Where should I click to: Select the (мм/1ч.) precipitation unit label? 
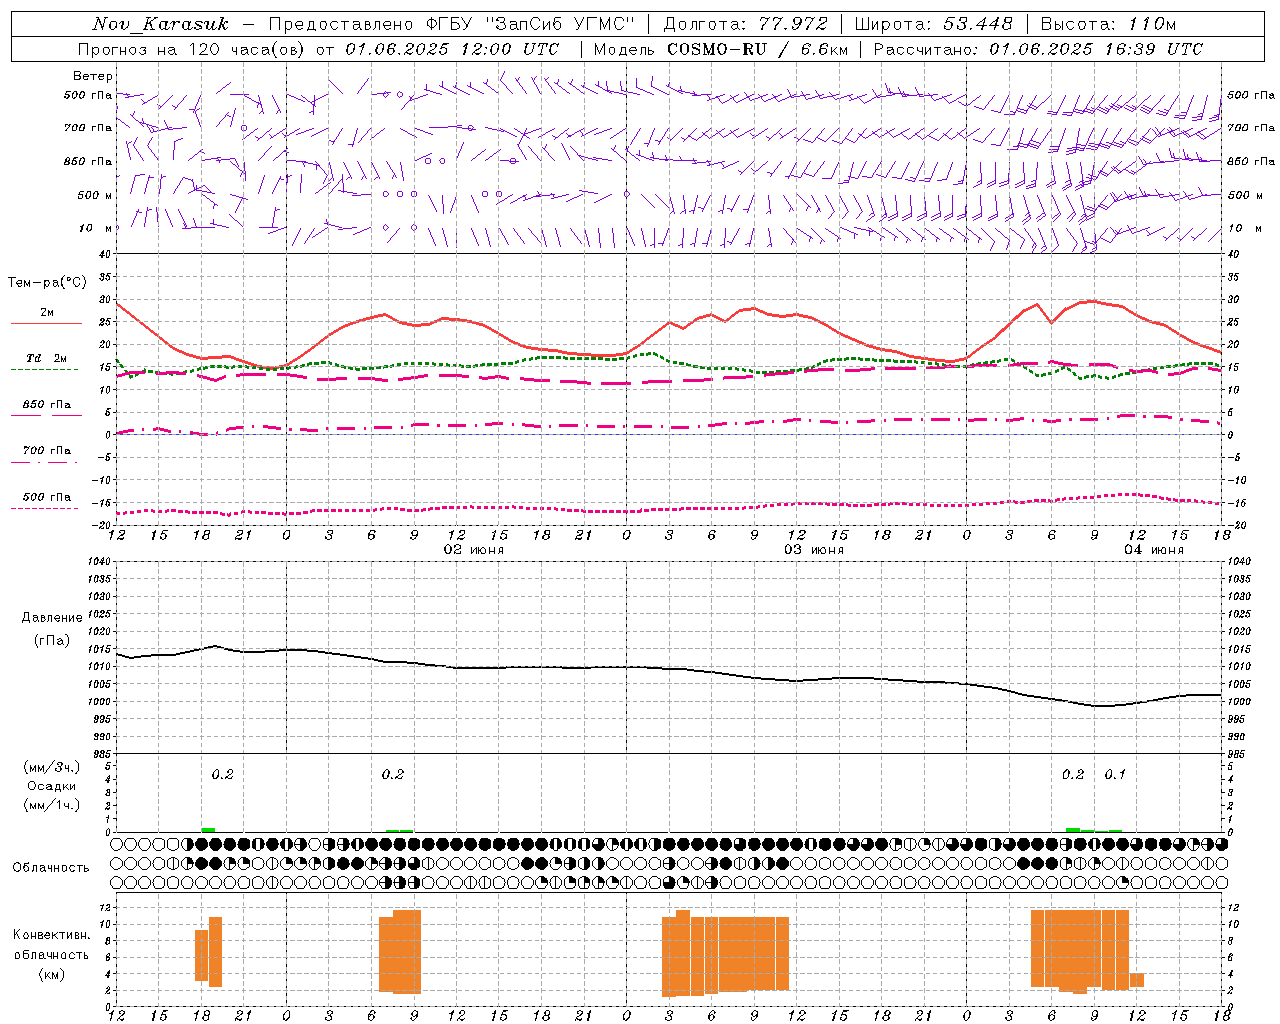pyautogui.click(x=52, y=805)
